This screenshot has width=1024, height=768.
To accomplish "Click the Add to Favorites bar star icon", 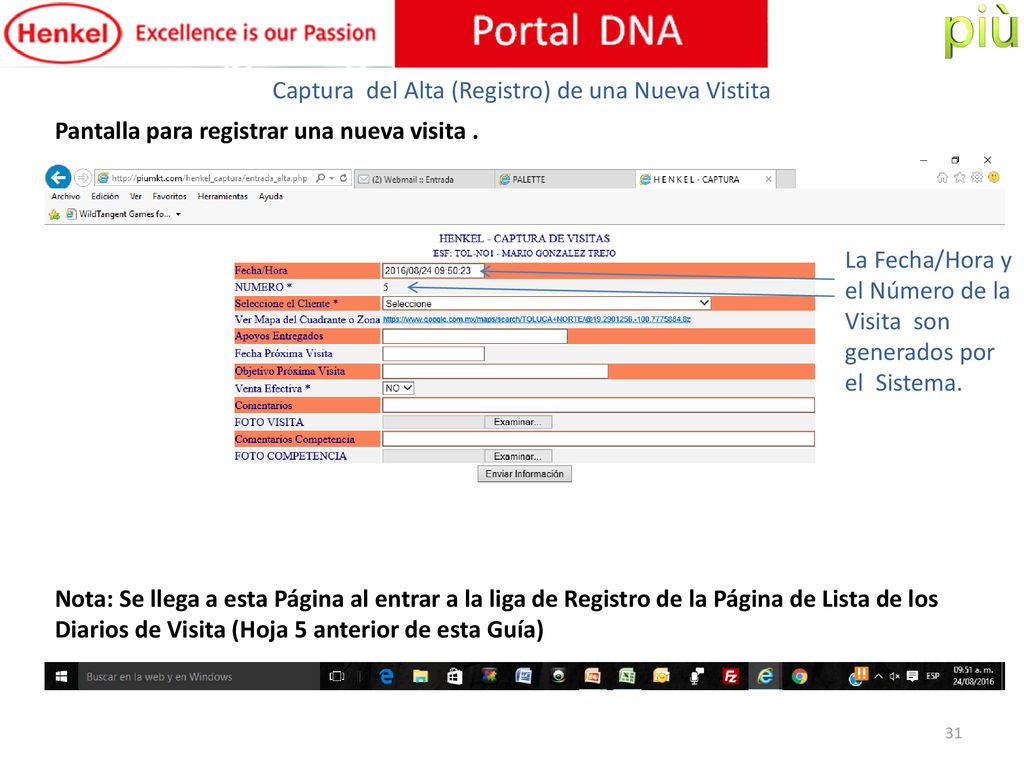I will click(54, 214).
